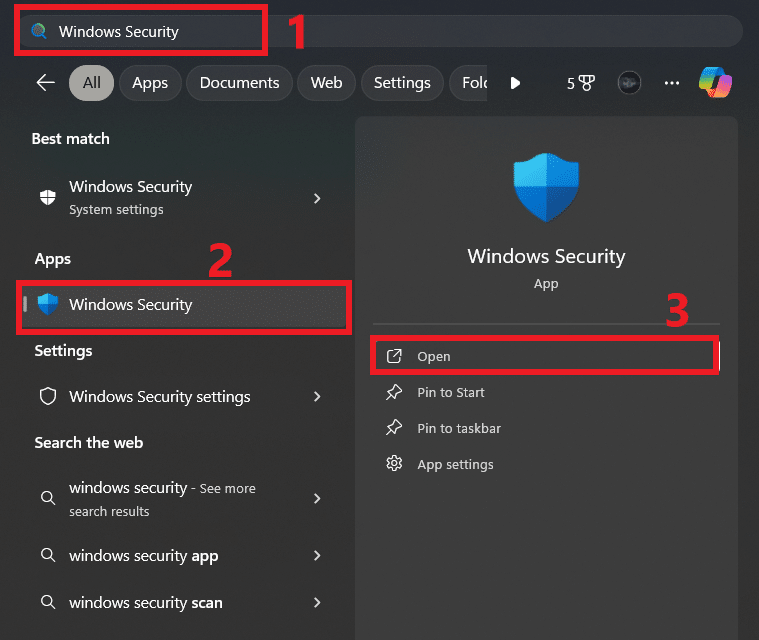Select the Apps filter tab
759x640 pixels.
[150, 83]
